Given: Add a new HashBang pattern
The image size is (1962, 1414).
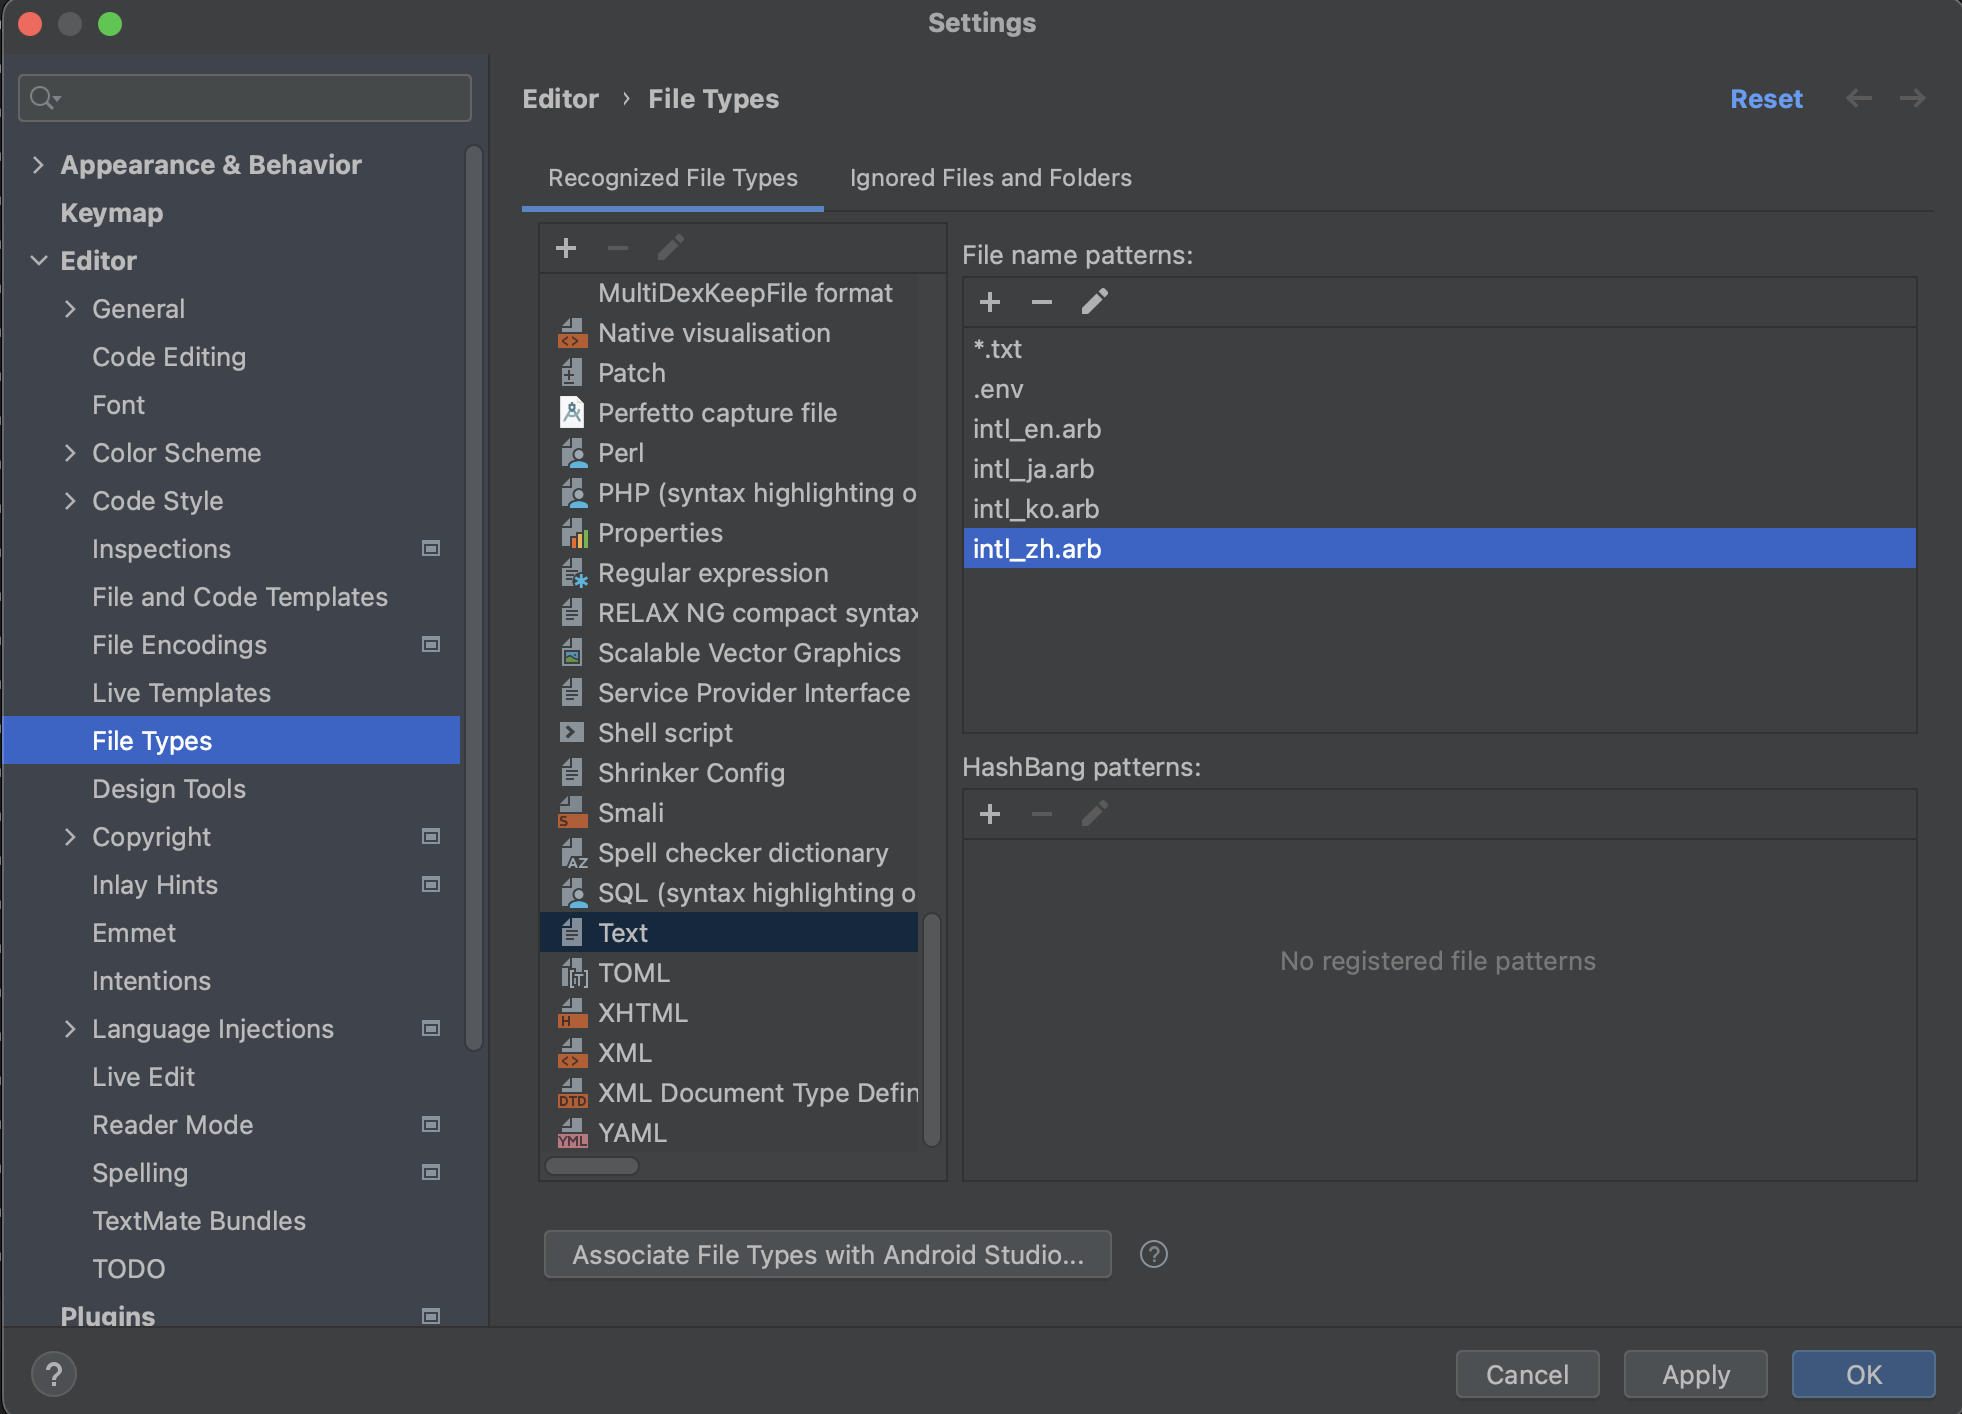Looking at the screenshot, I should click(x=990, y=814).
